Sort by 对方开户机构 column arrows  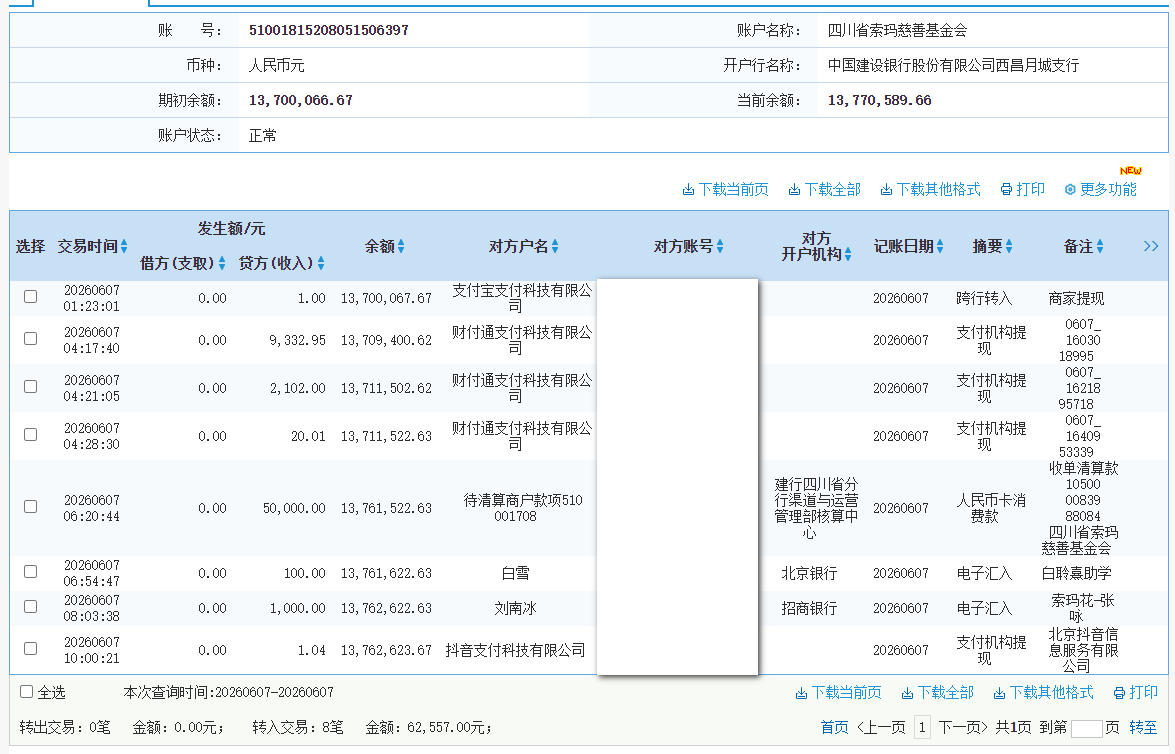click(848, 254)
